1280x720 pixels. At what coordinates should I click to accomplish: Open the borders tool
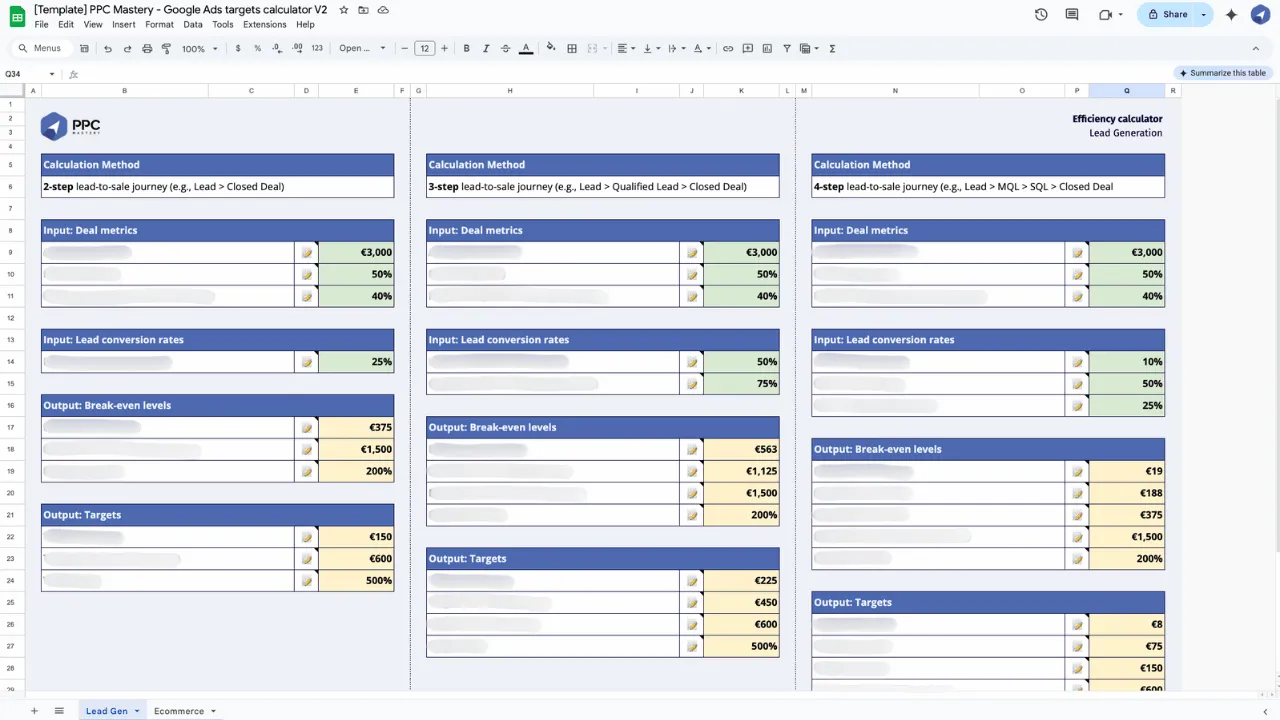[572, 48]
